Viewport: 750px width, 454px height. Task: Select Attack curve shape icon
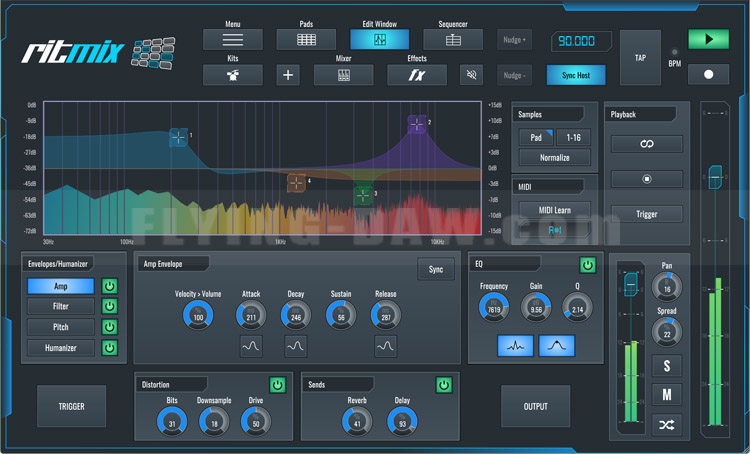point(251,346)
